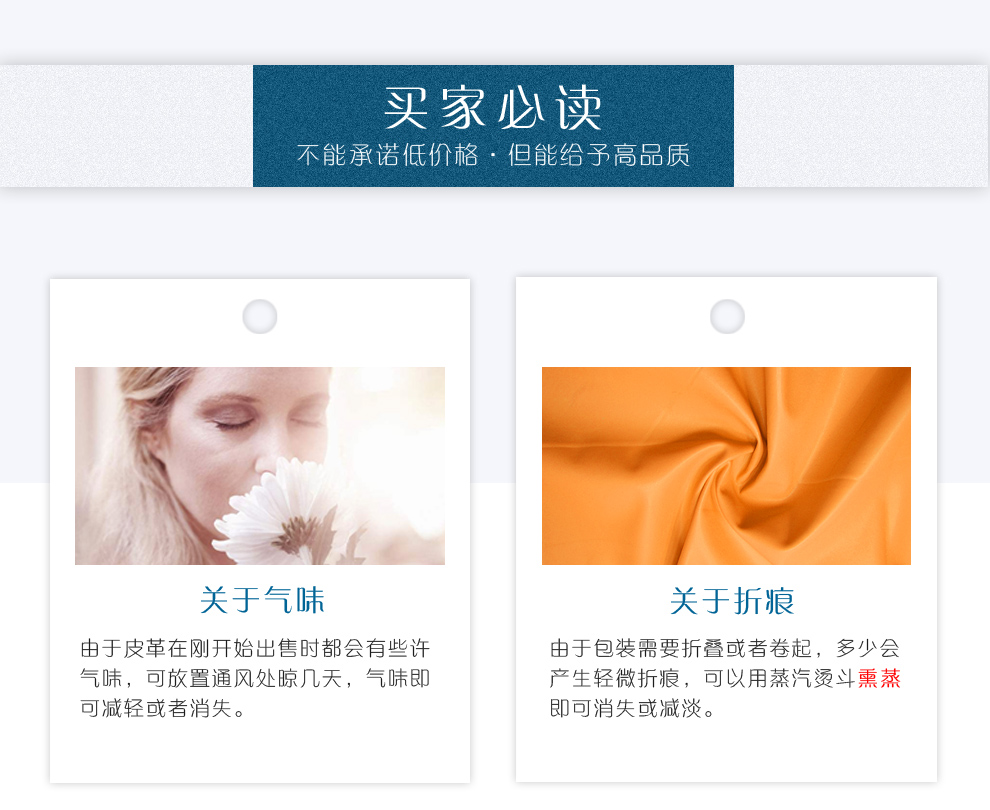This screenshot has height=810, width=990.
Task: Click the text 产生轻微折痕
Action: 614,679
